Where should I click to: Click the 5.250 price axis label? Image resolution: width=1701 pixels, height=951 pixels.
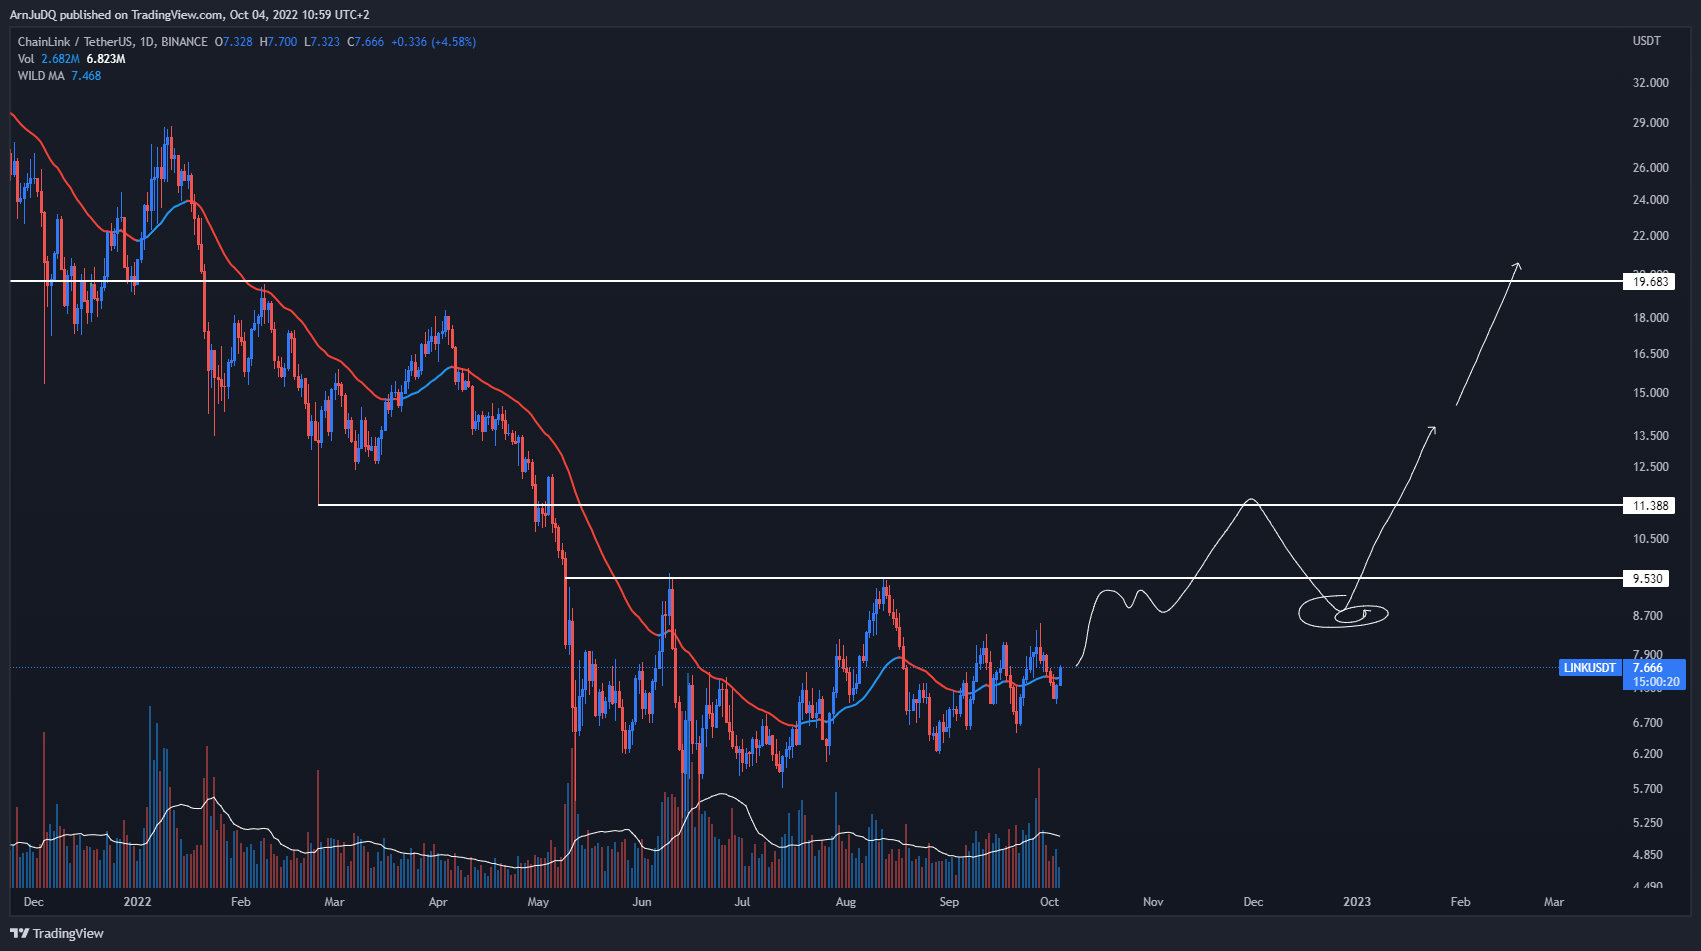click(x=1647, y=823)
